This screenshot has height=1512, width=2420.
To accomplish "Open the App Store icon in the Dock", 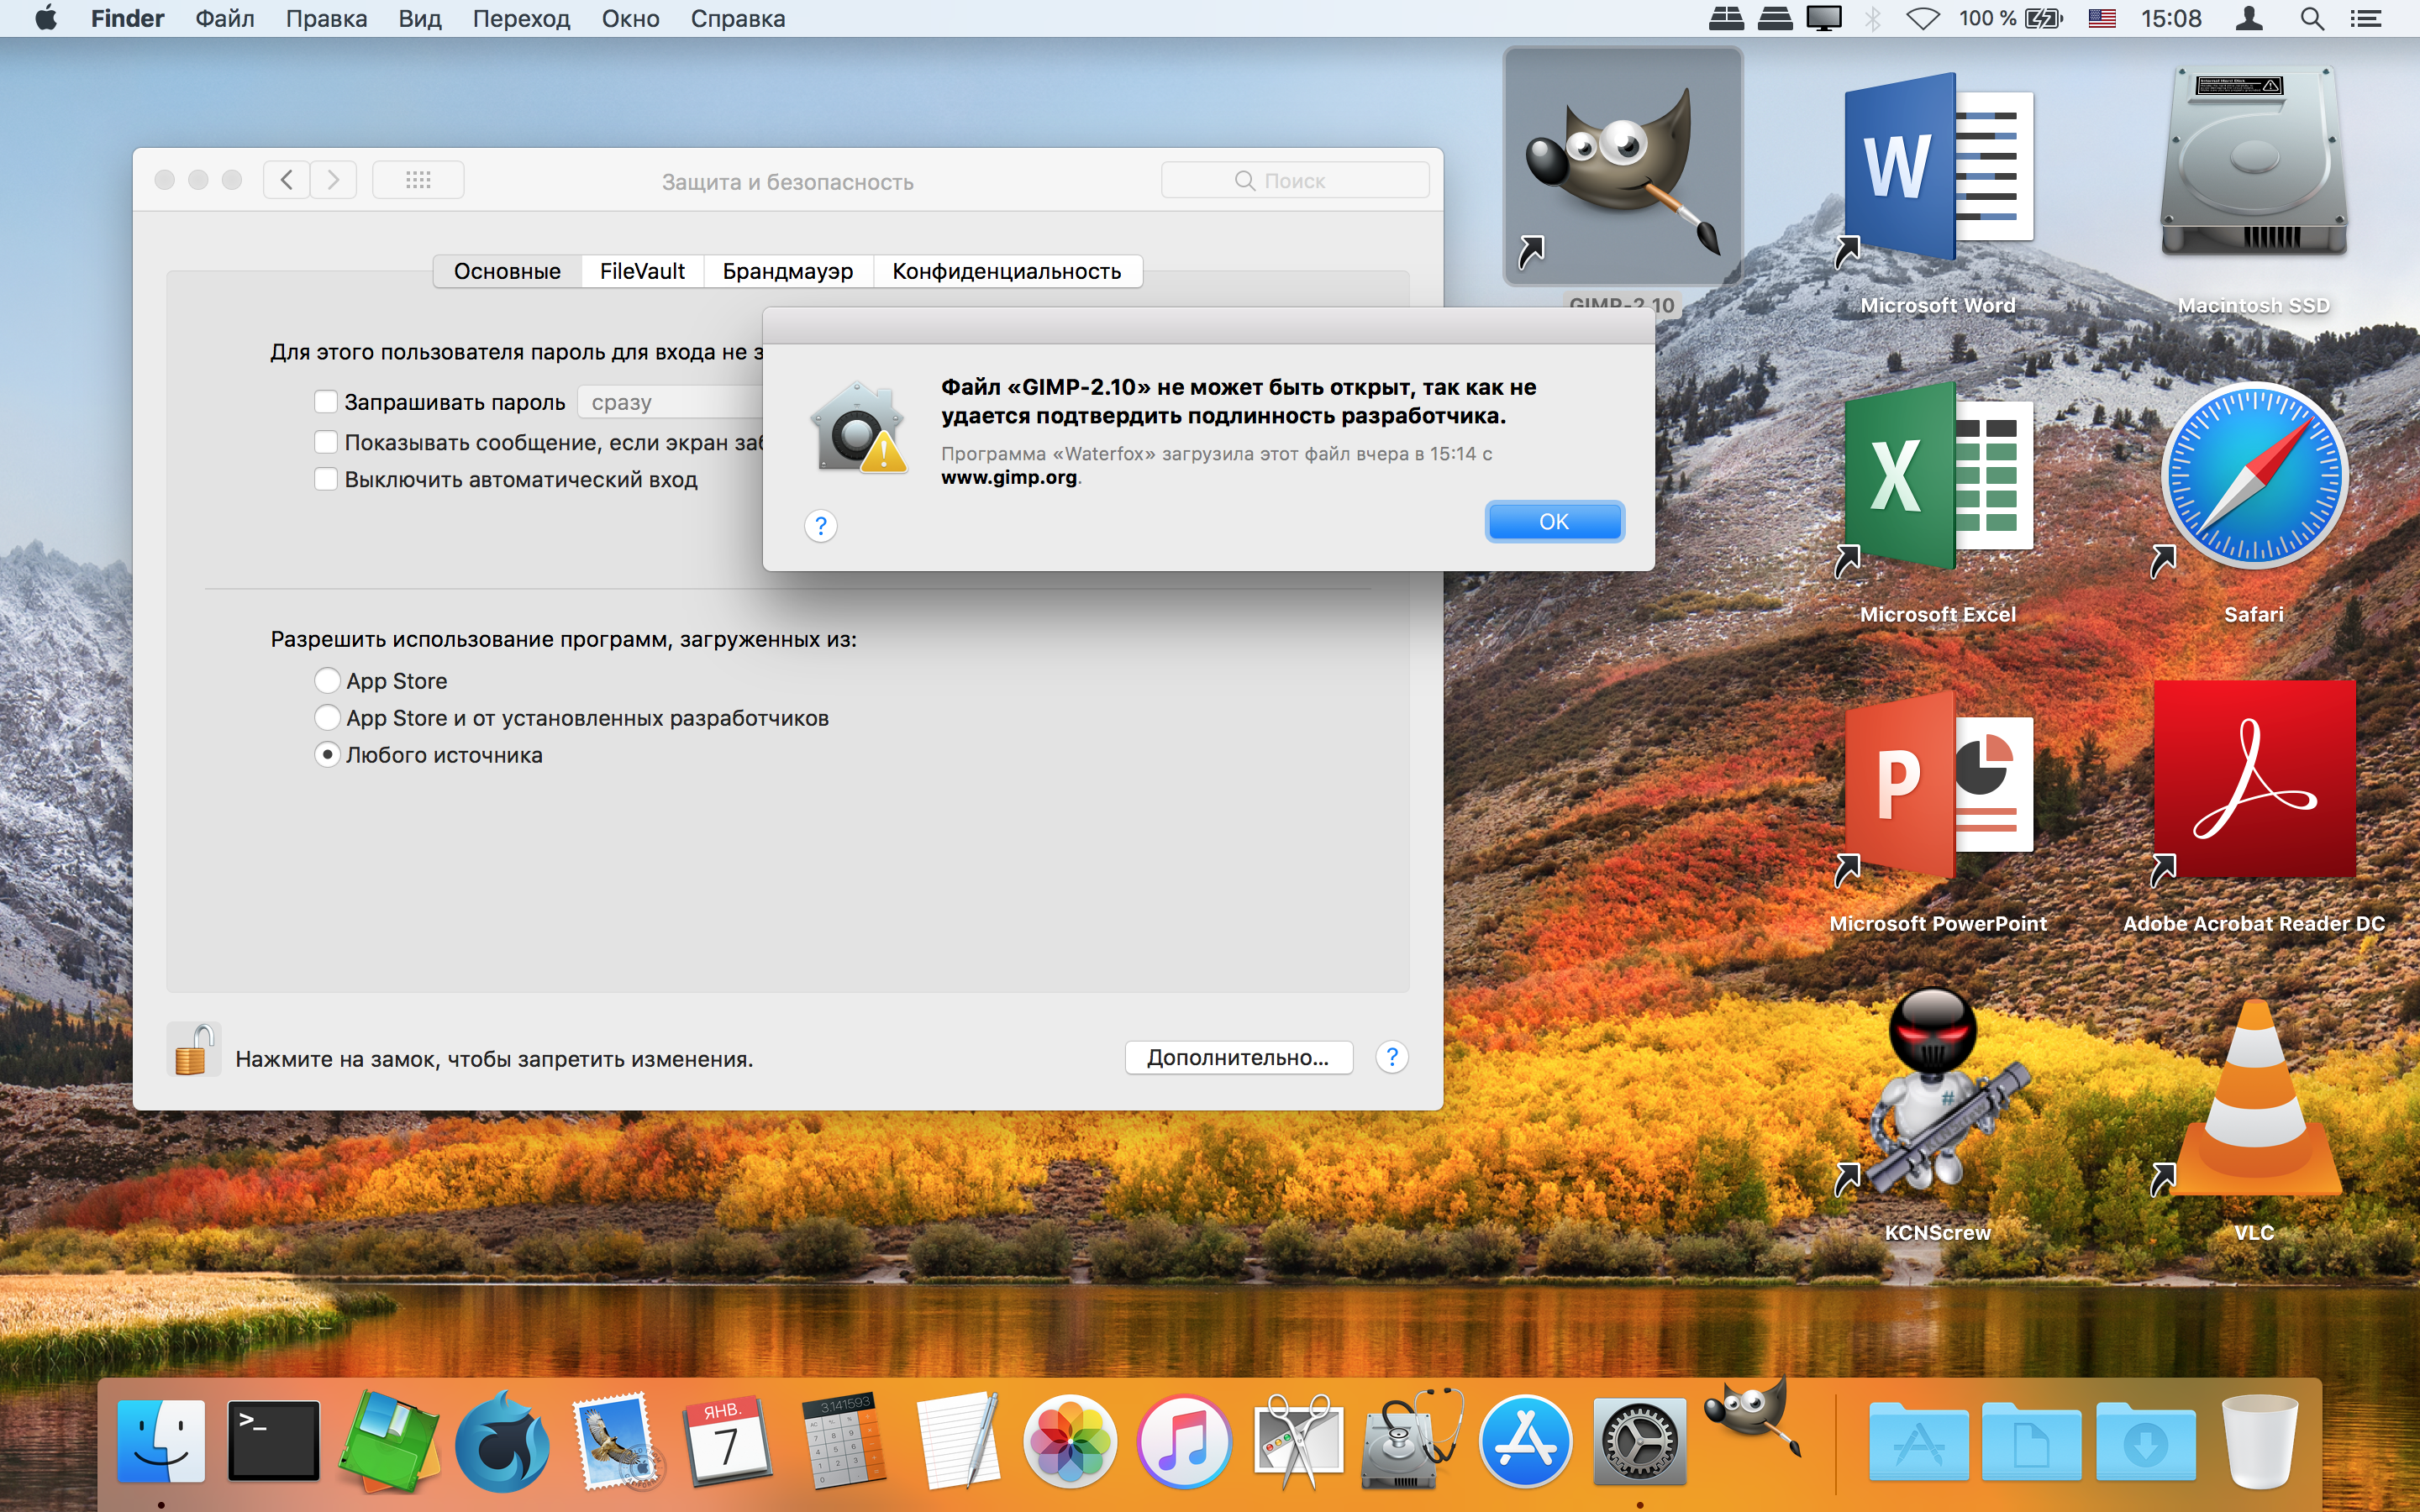I will click(1524, 1442).
